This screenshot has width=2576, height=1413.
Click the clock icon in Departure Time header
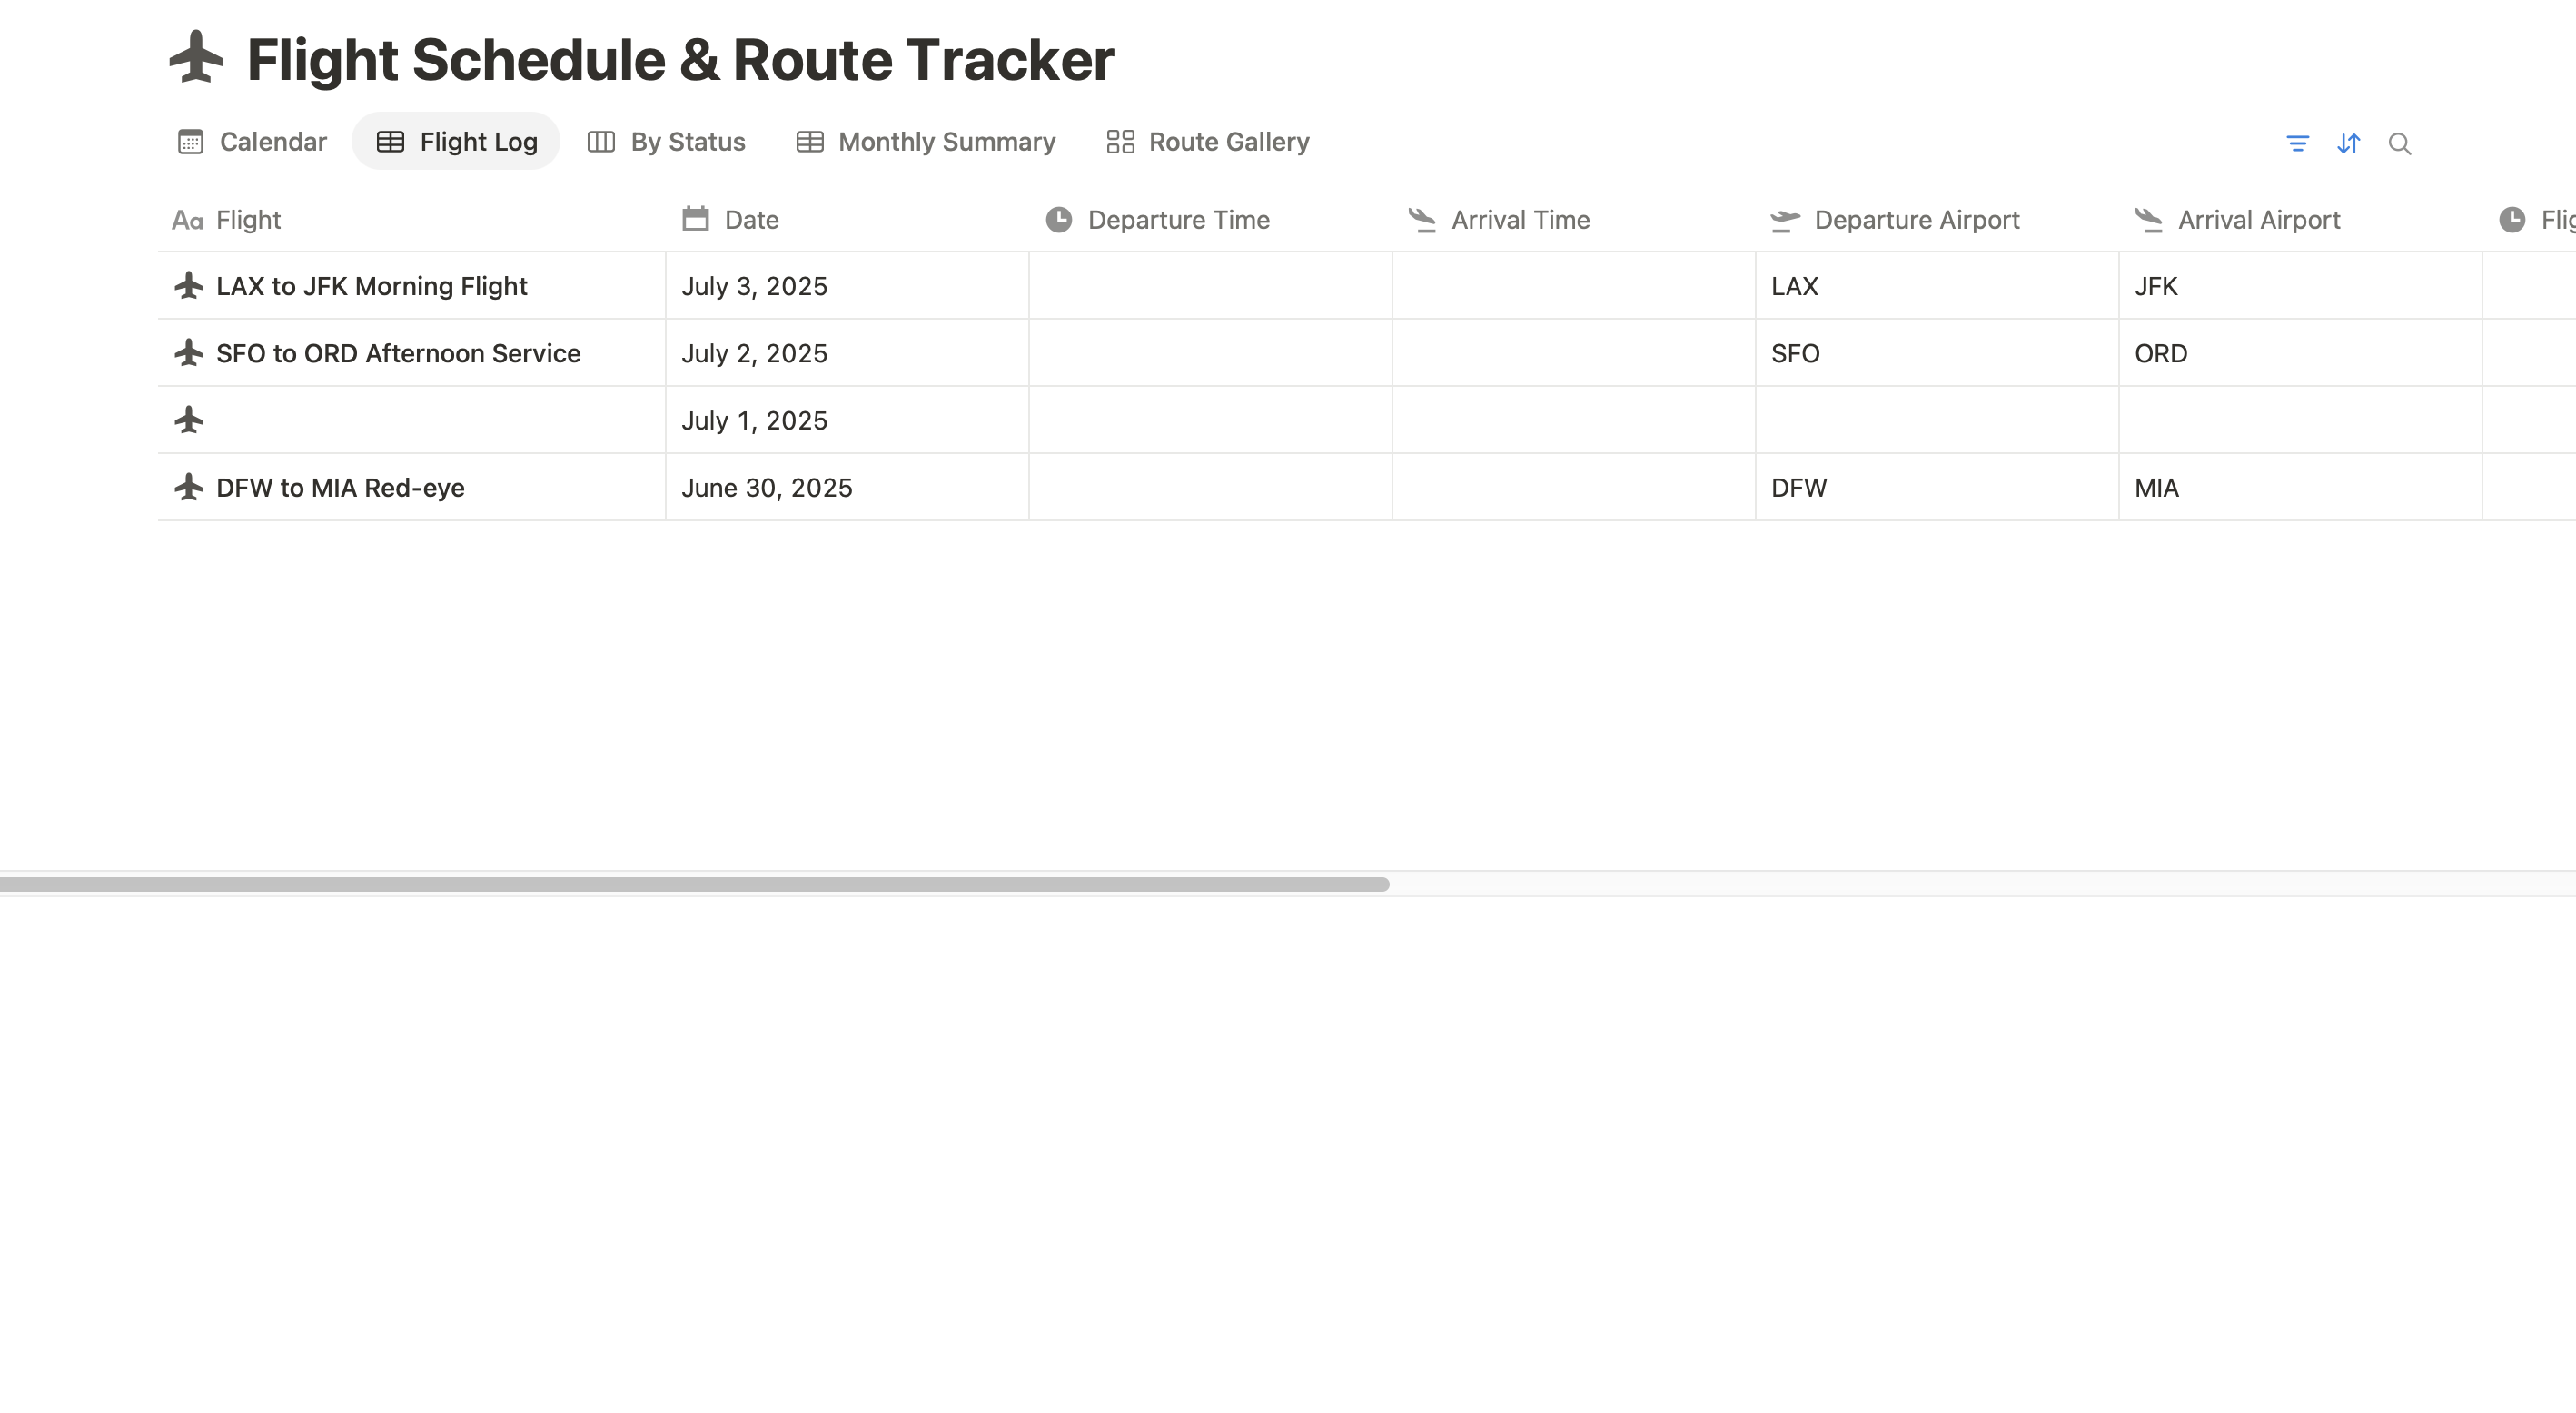[x=1059, y=219]
